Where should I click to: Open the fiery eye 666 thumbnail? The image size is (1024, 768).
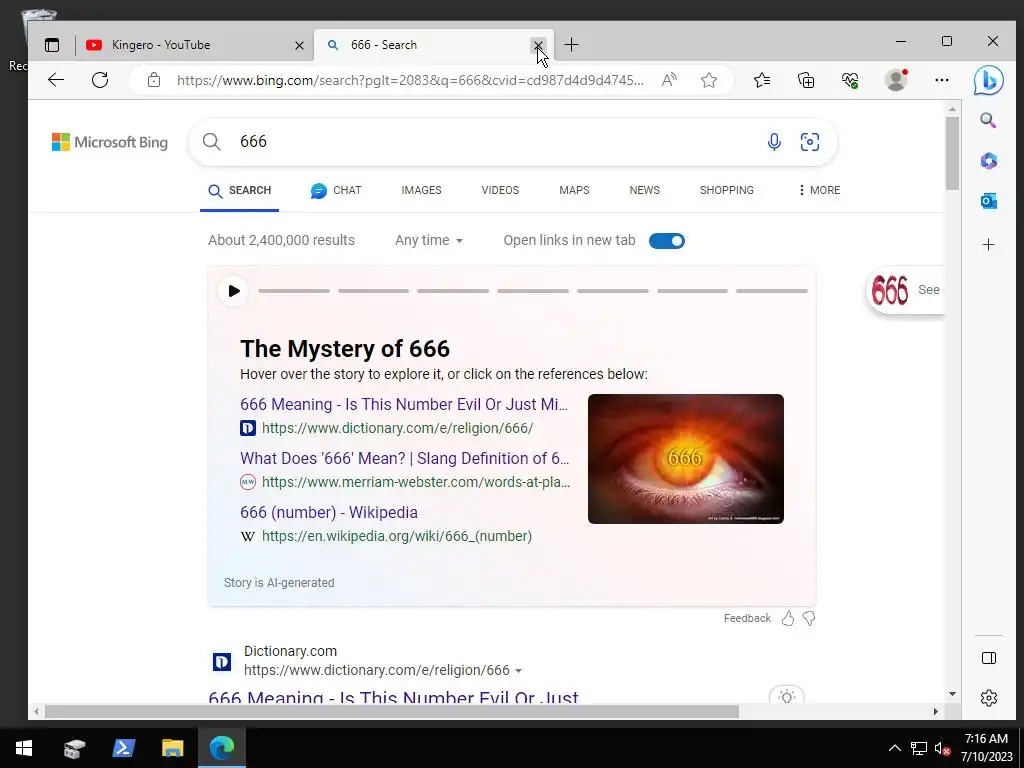coord(686,459)
